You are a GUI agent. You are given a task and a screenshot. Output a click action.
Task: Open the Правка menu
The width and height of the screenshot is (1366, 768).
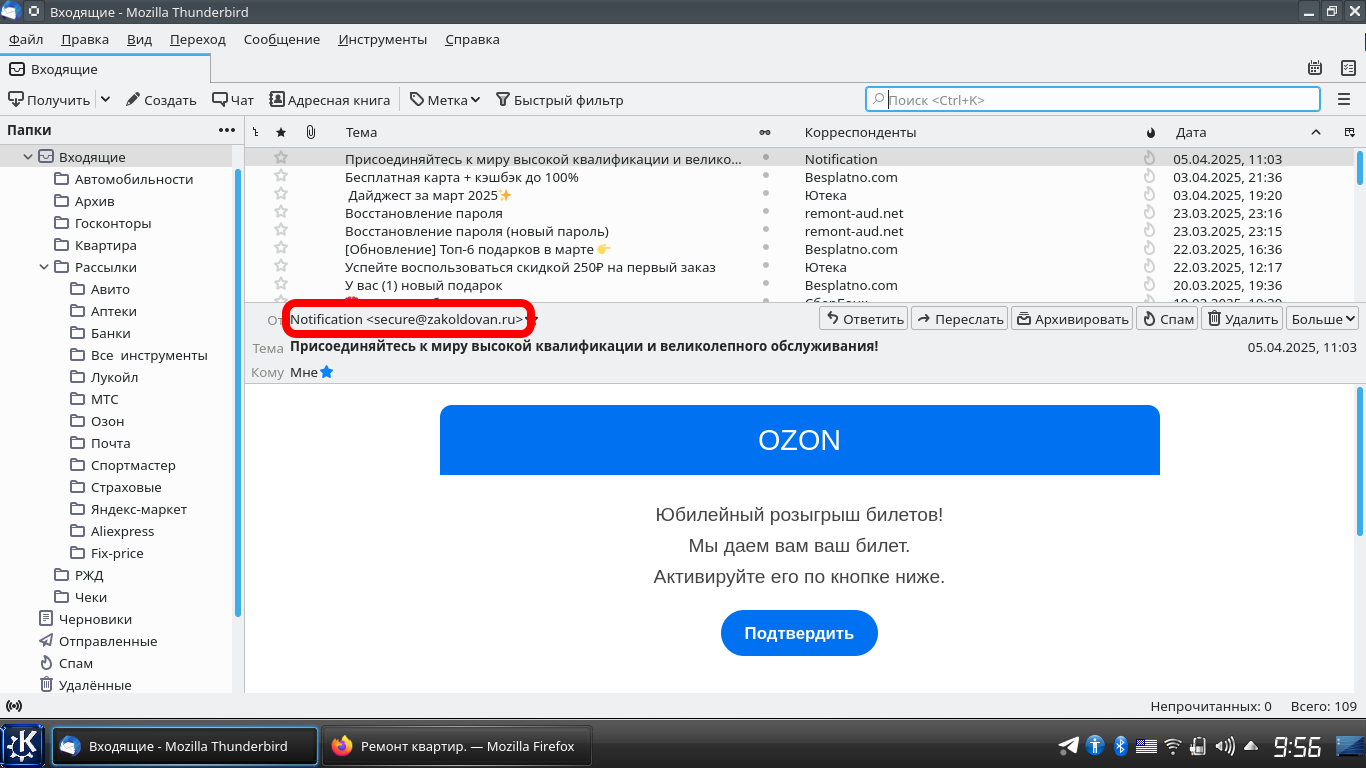point(85,39)
